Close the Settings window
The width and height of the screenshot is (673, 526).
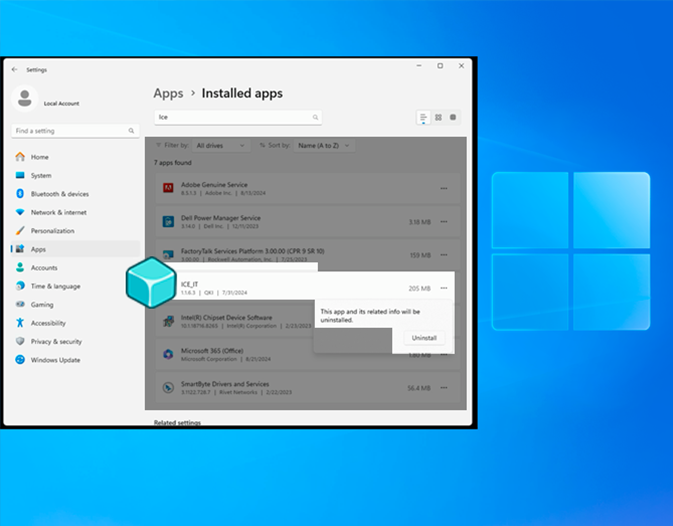461,66
